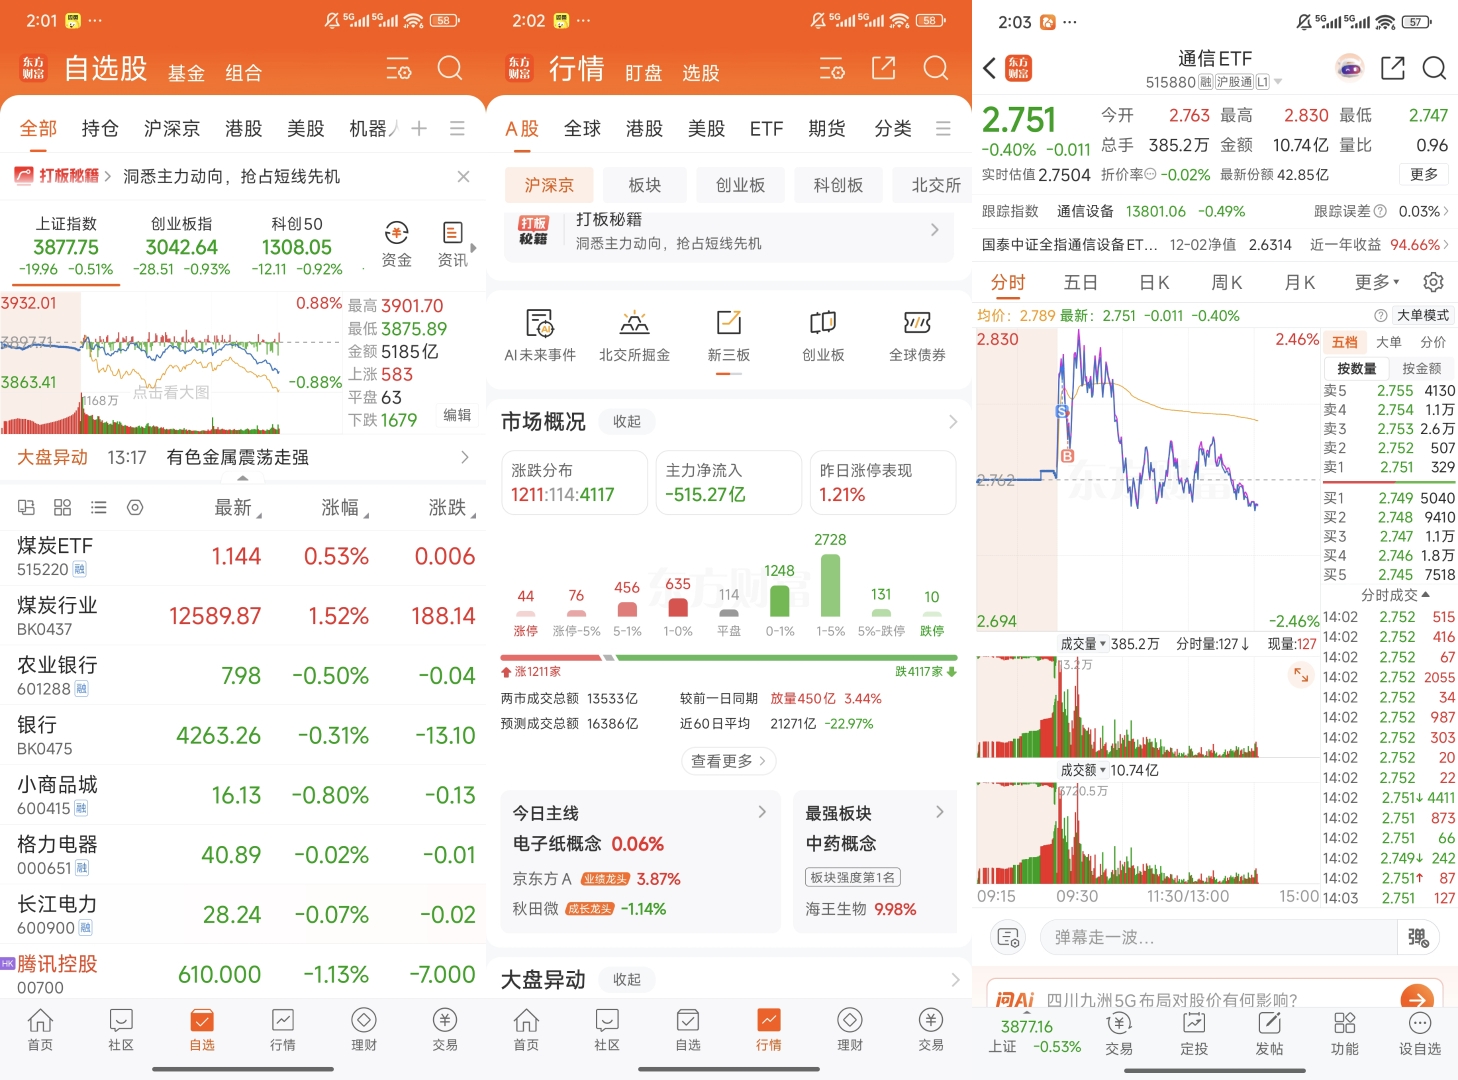Tap 交易 in 行情 bottom bar
1458x1080 pixels.
(x=931, y=1030)
